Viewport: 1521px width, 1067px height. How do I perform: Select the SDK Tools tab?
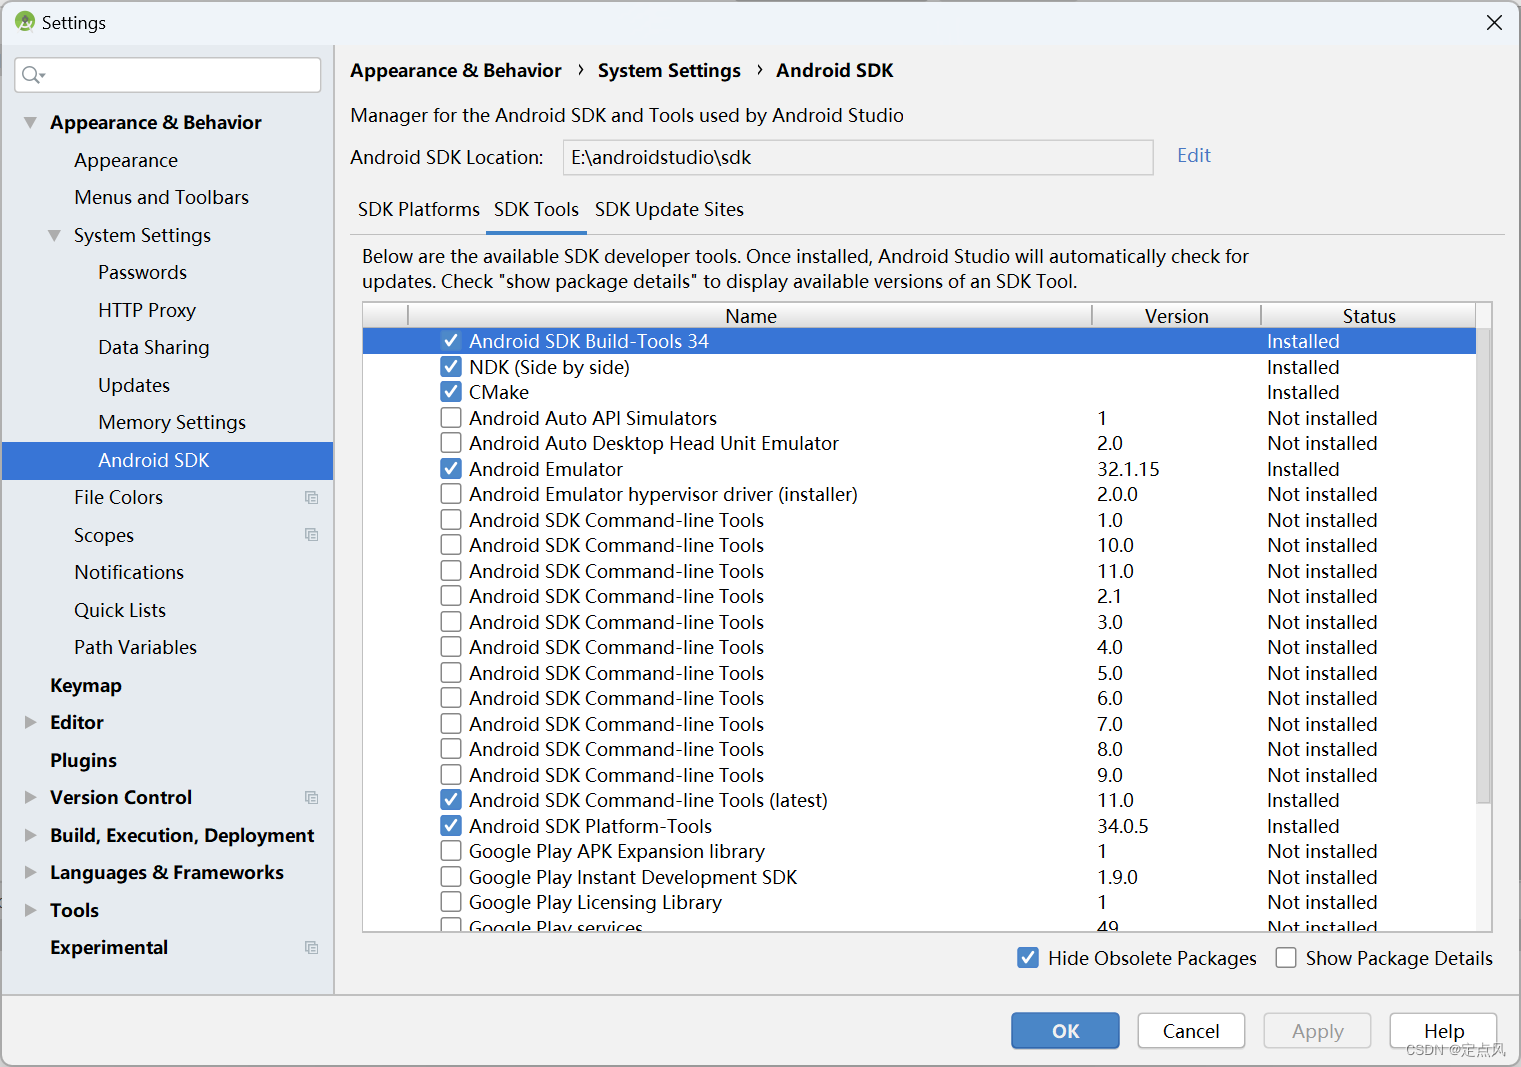tap(536, 209)
